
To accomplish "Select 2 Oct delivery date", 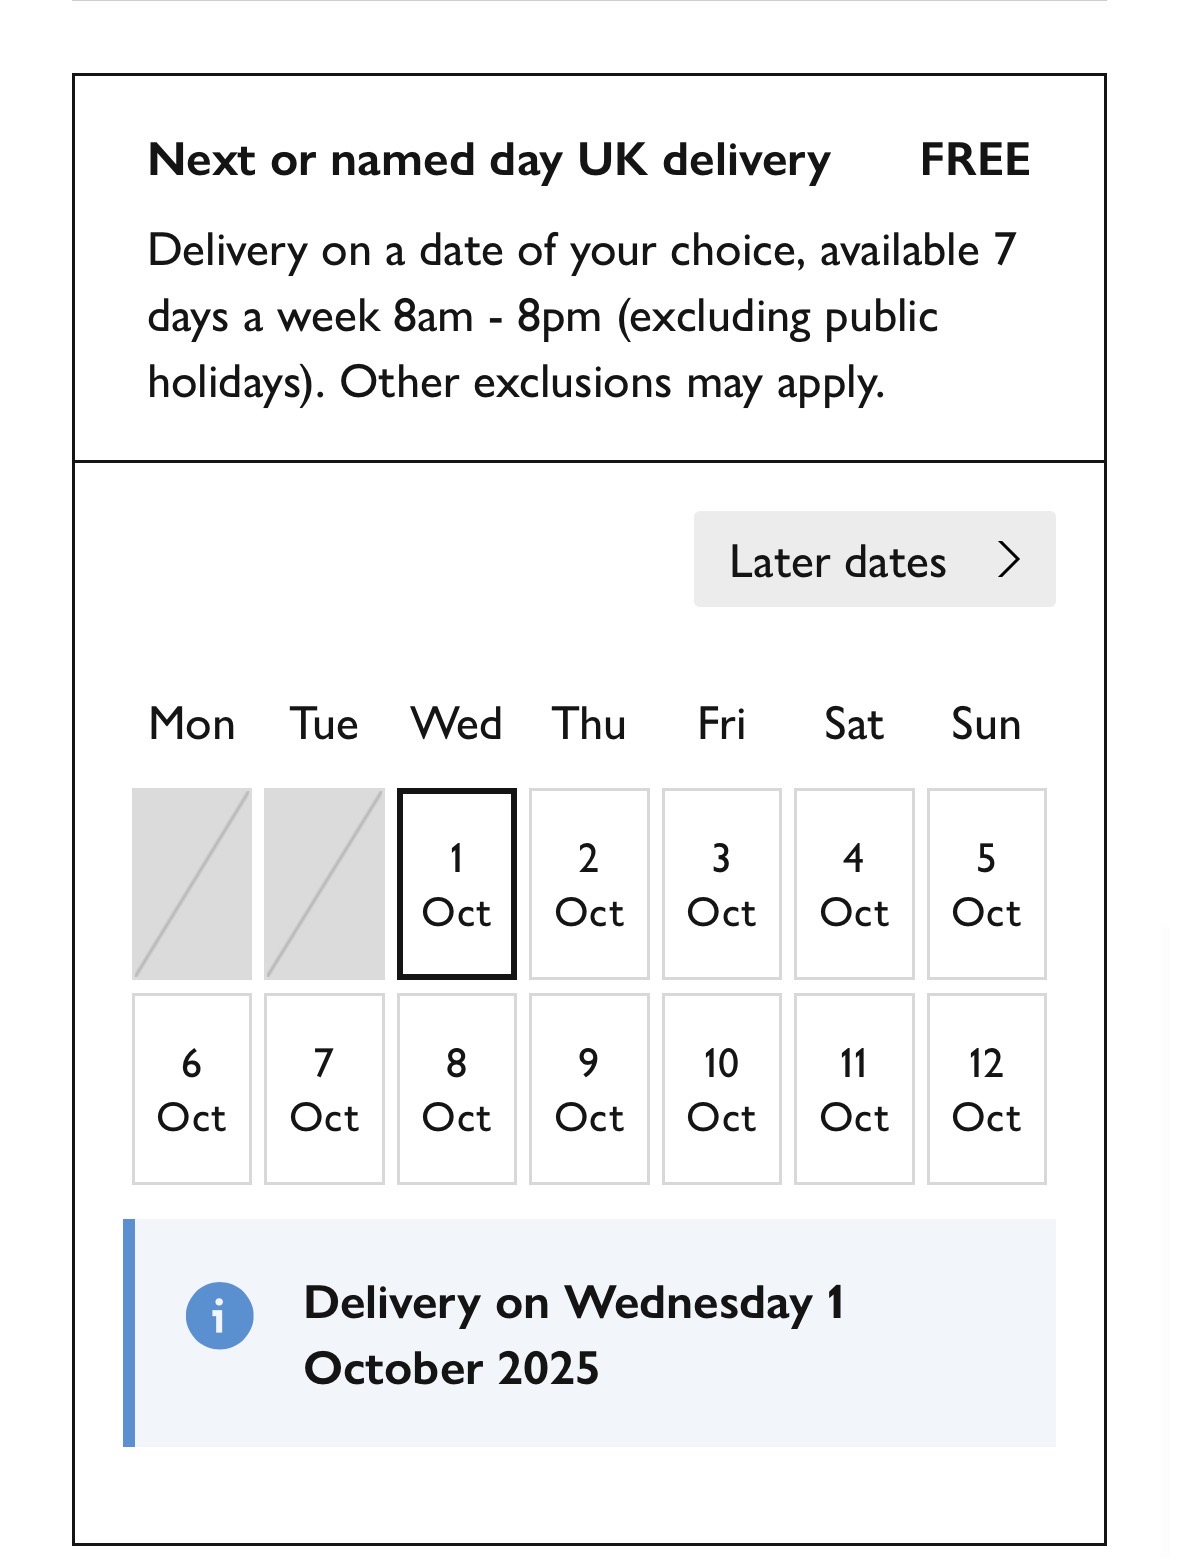I will 589,884.
